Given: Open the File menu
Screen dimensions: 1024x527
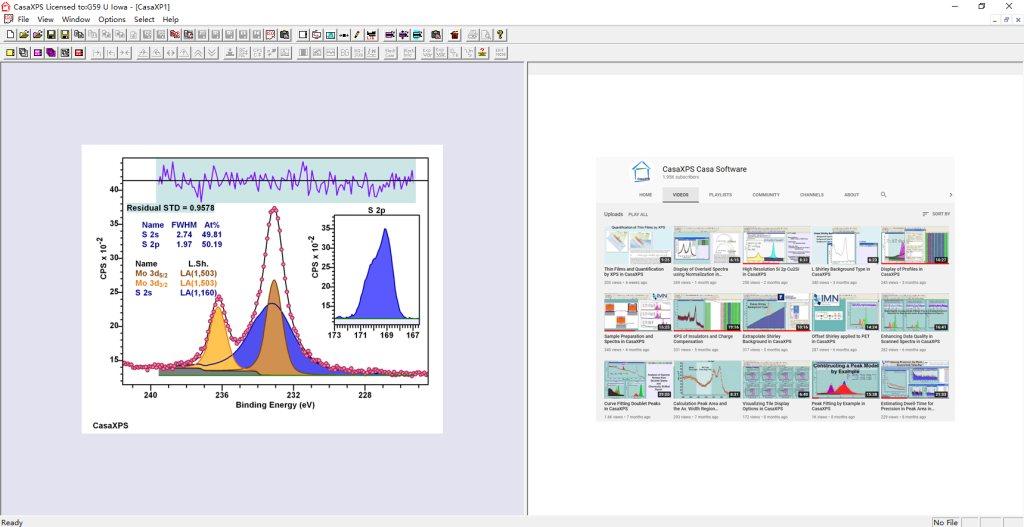Looking at the screenshot, I should 24,20.
